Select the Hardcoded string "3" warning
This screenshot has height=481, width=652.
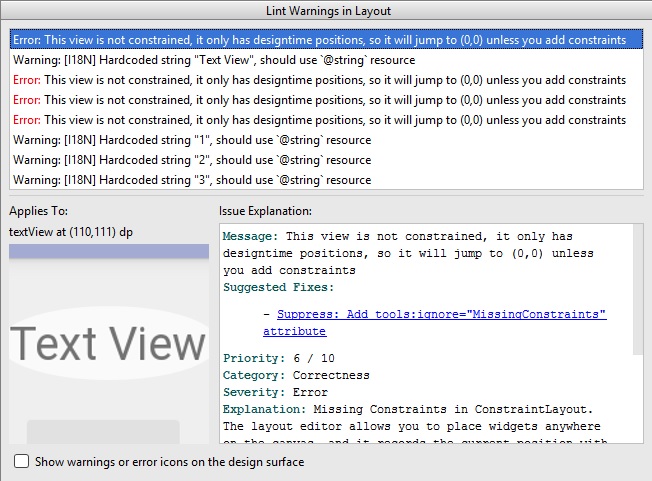(x=326, y=180)
